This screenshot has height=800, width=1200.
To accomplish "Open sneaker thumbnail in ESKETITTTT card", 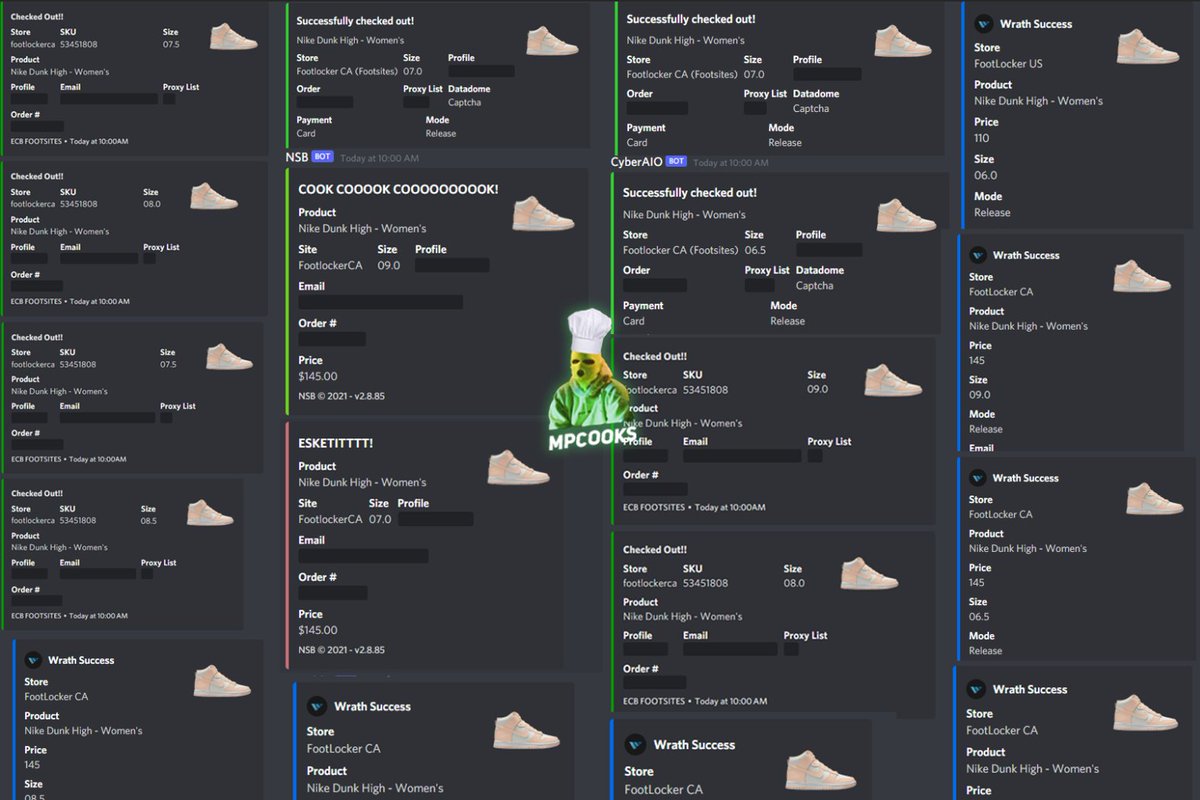I will pyautogui.click(x=518, y=467).
